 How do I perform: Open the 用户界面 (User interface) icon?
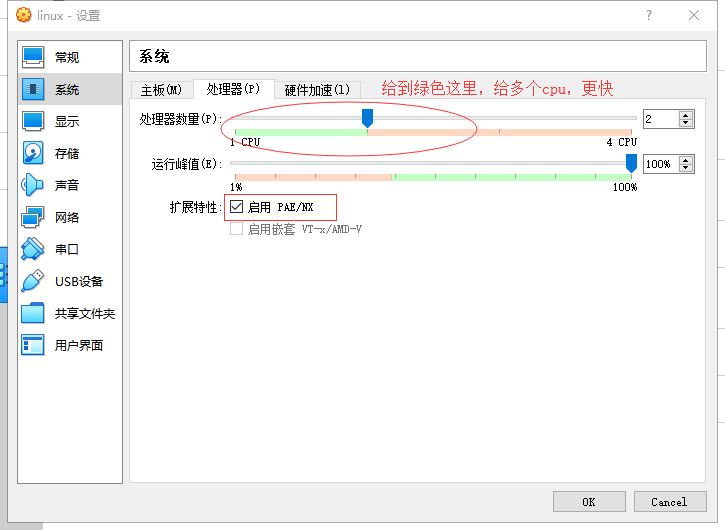33,346
